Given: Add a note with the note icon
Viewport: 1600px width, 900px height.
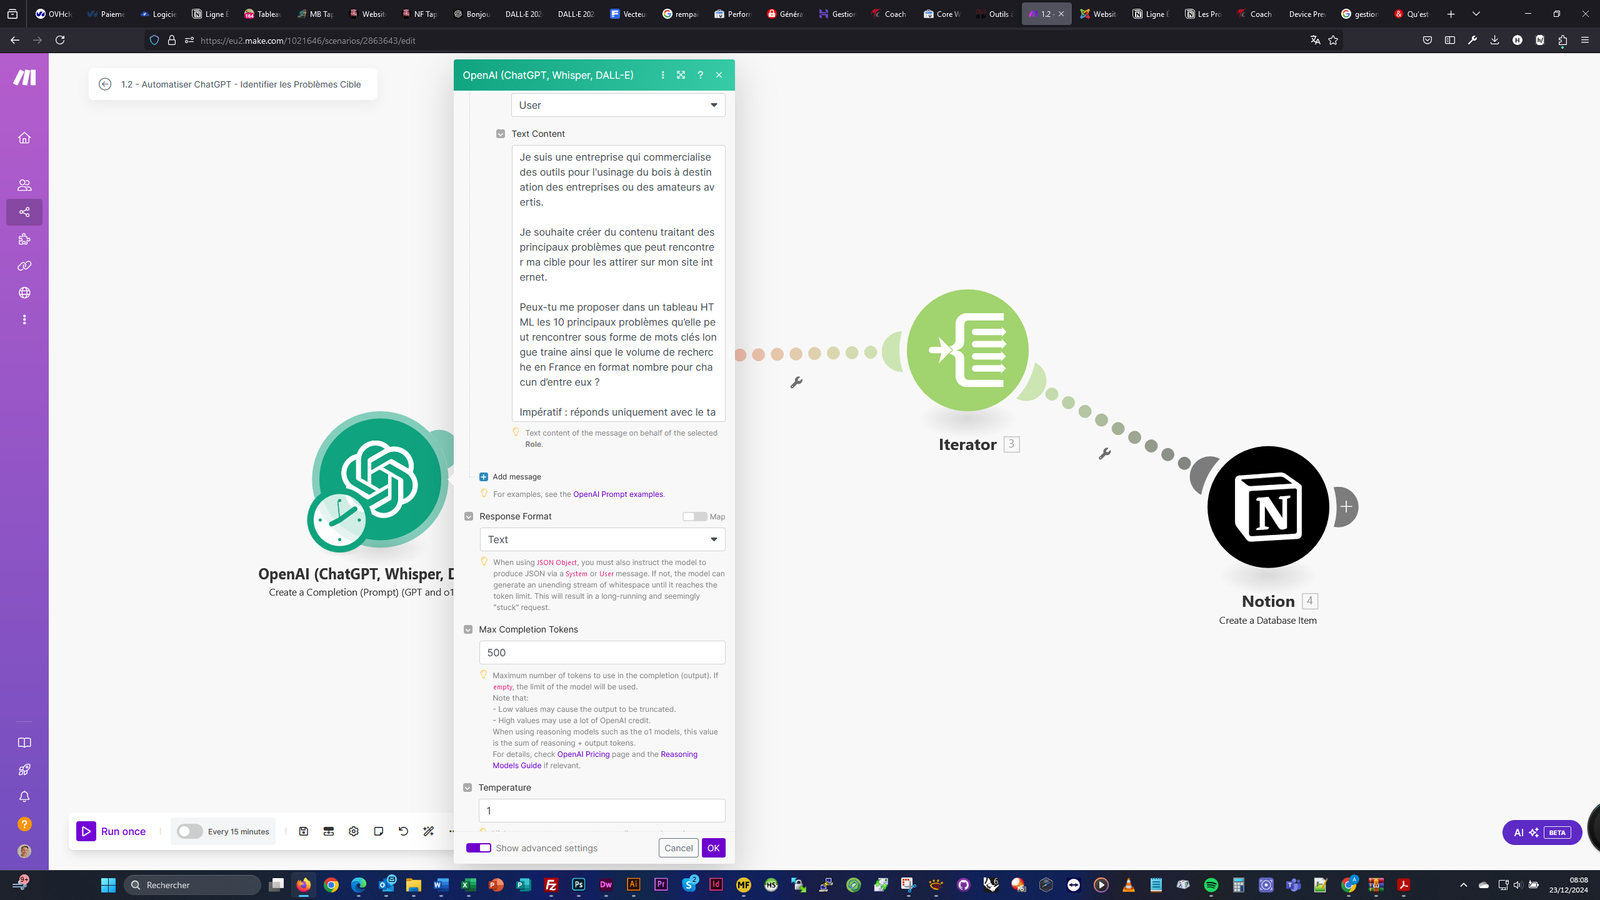Looking at the screenshot, I should click(x=378, y=831).
